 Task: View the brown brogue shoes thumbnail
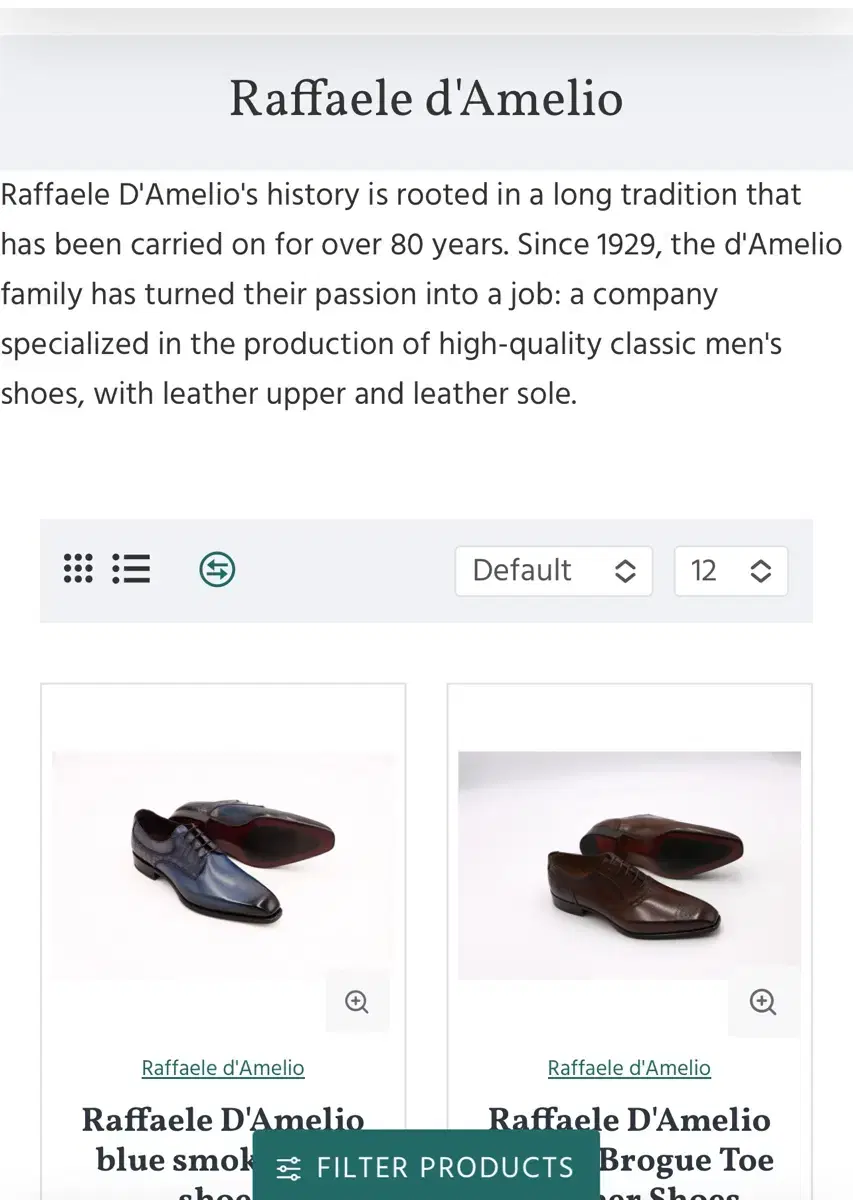coord(629,866)
